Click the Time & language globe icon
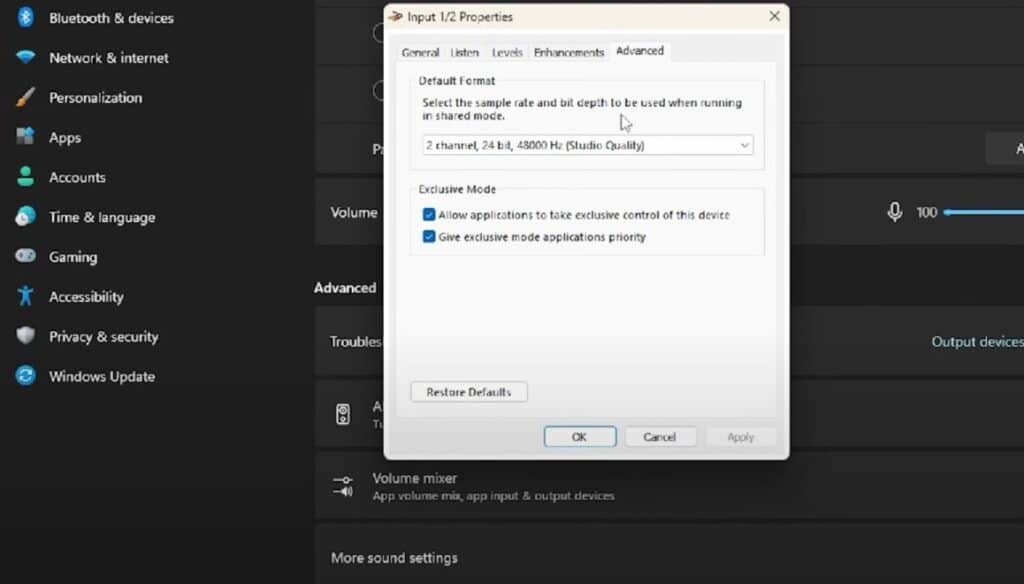Screen dimensions: 1024x584 [x=25, y=216]
